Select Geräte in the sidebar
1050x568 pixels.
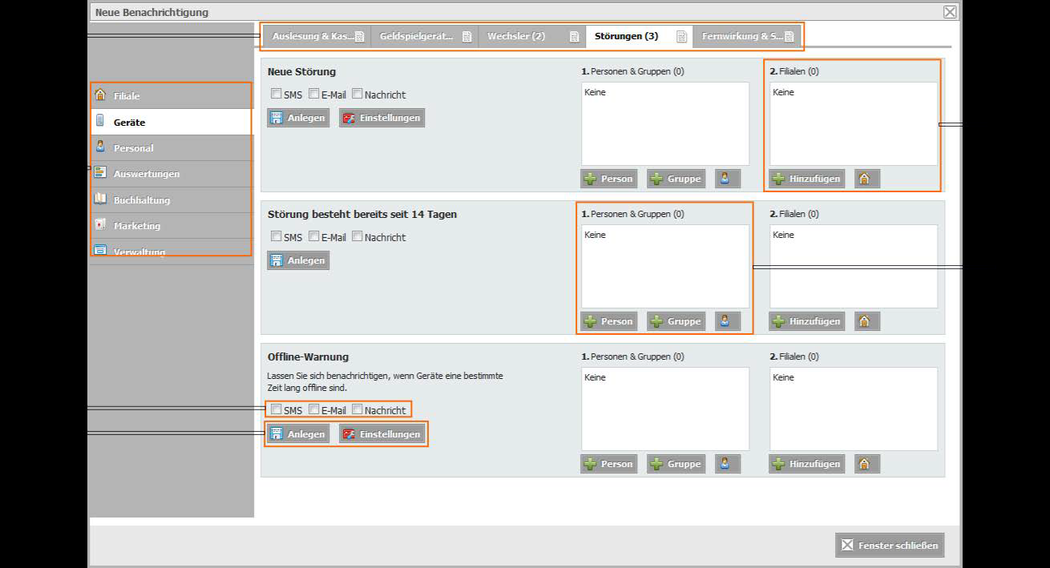pyautogui.click(x=171, y=122)
